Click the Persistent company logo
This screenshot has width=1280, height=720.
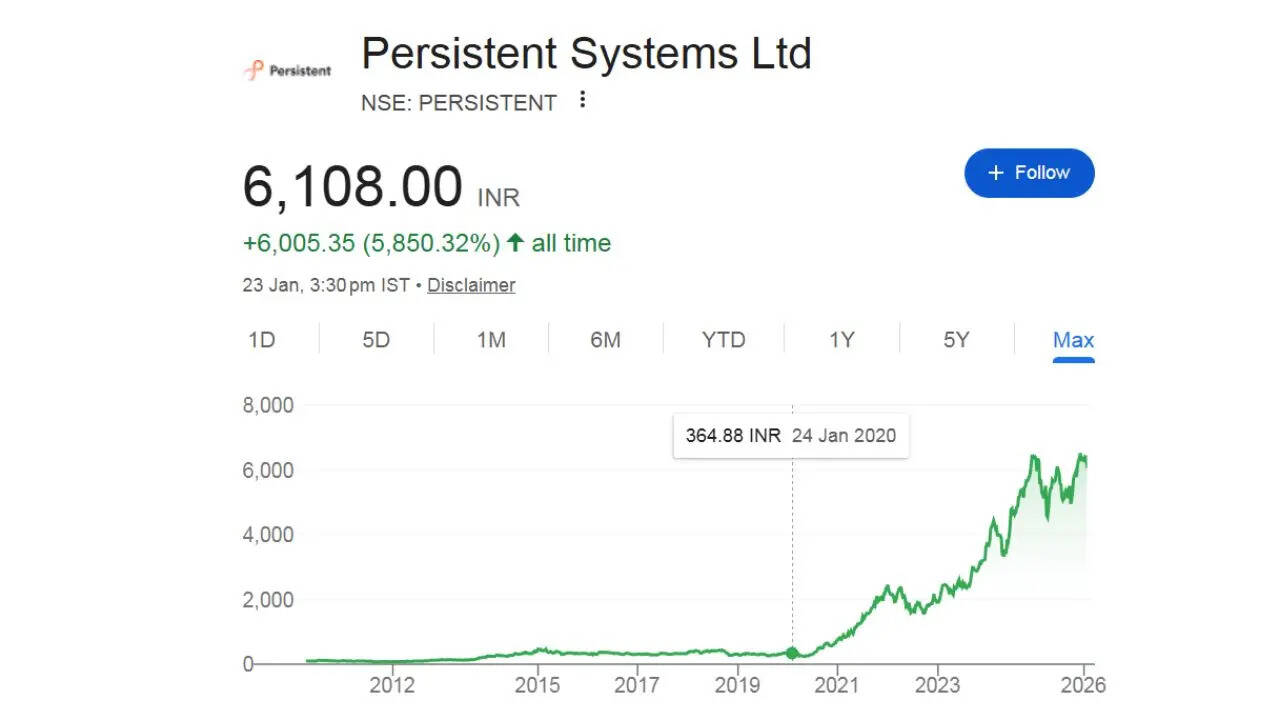pos(287,71)
